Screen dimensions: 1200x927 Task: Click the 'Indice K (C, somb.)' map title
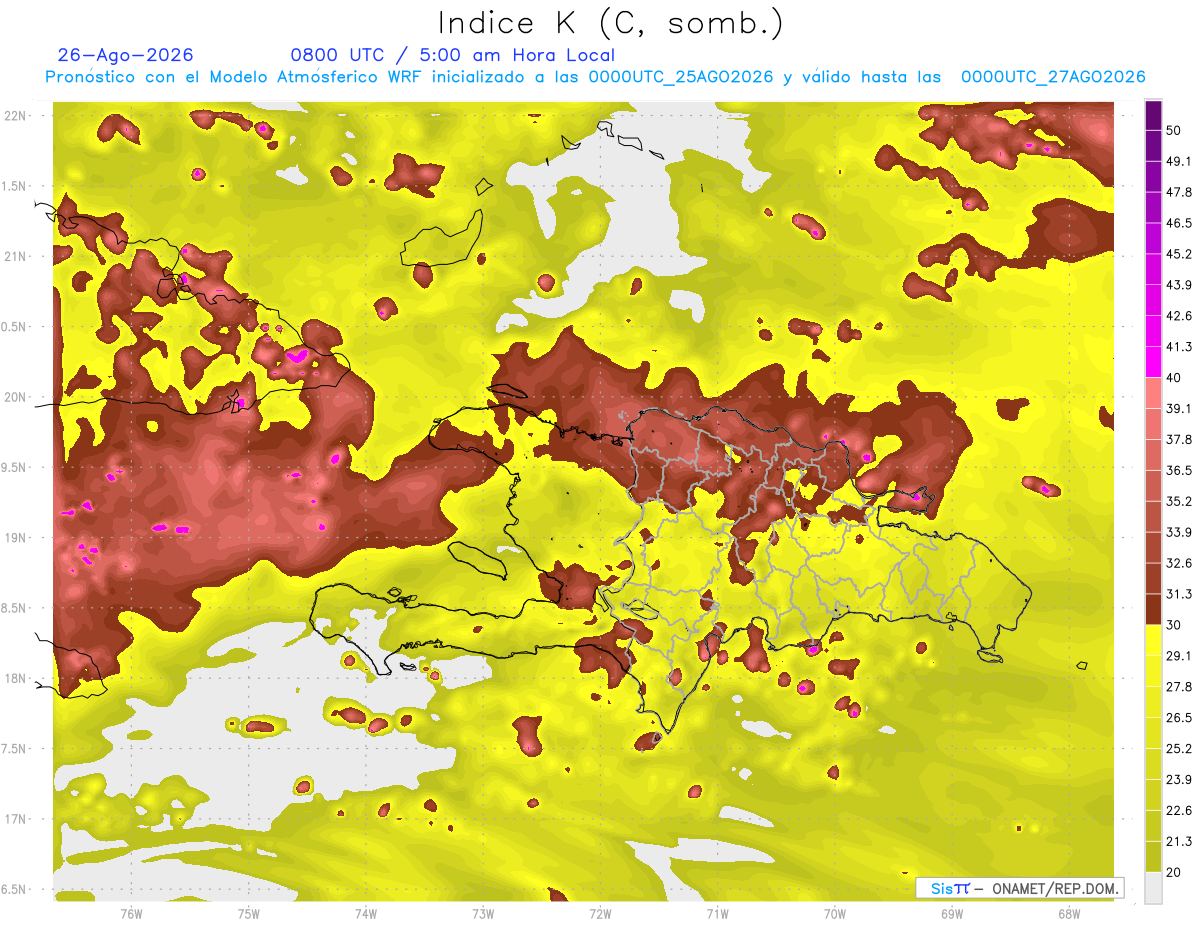pos(610,23)
